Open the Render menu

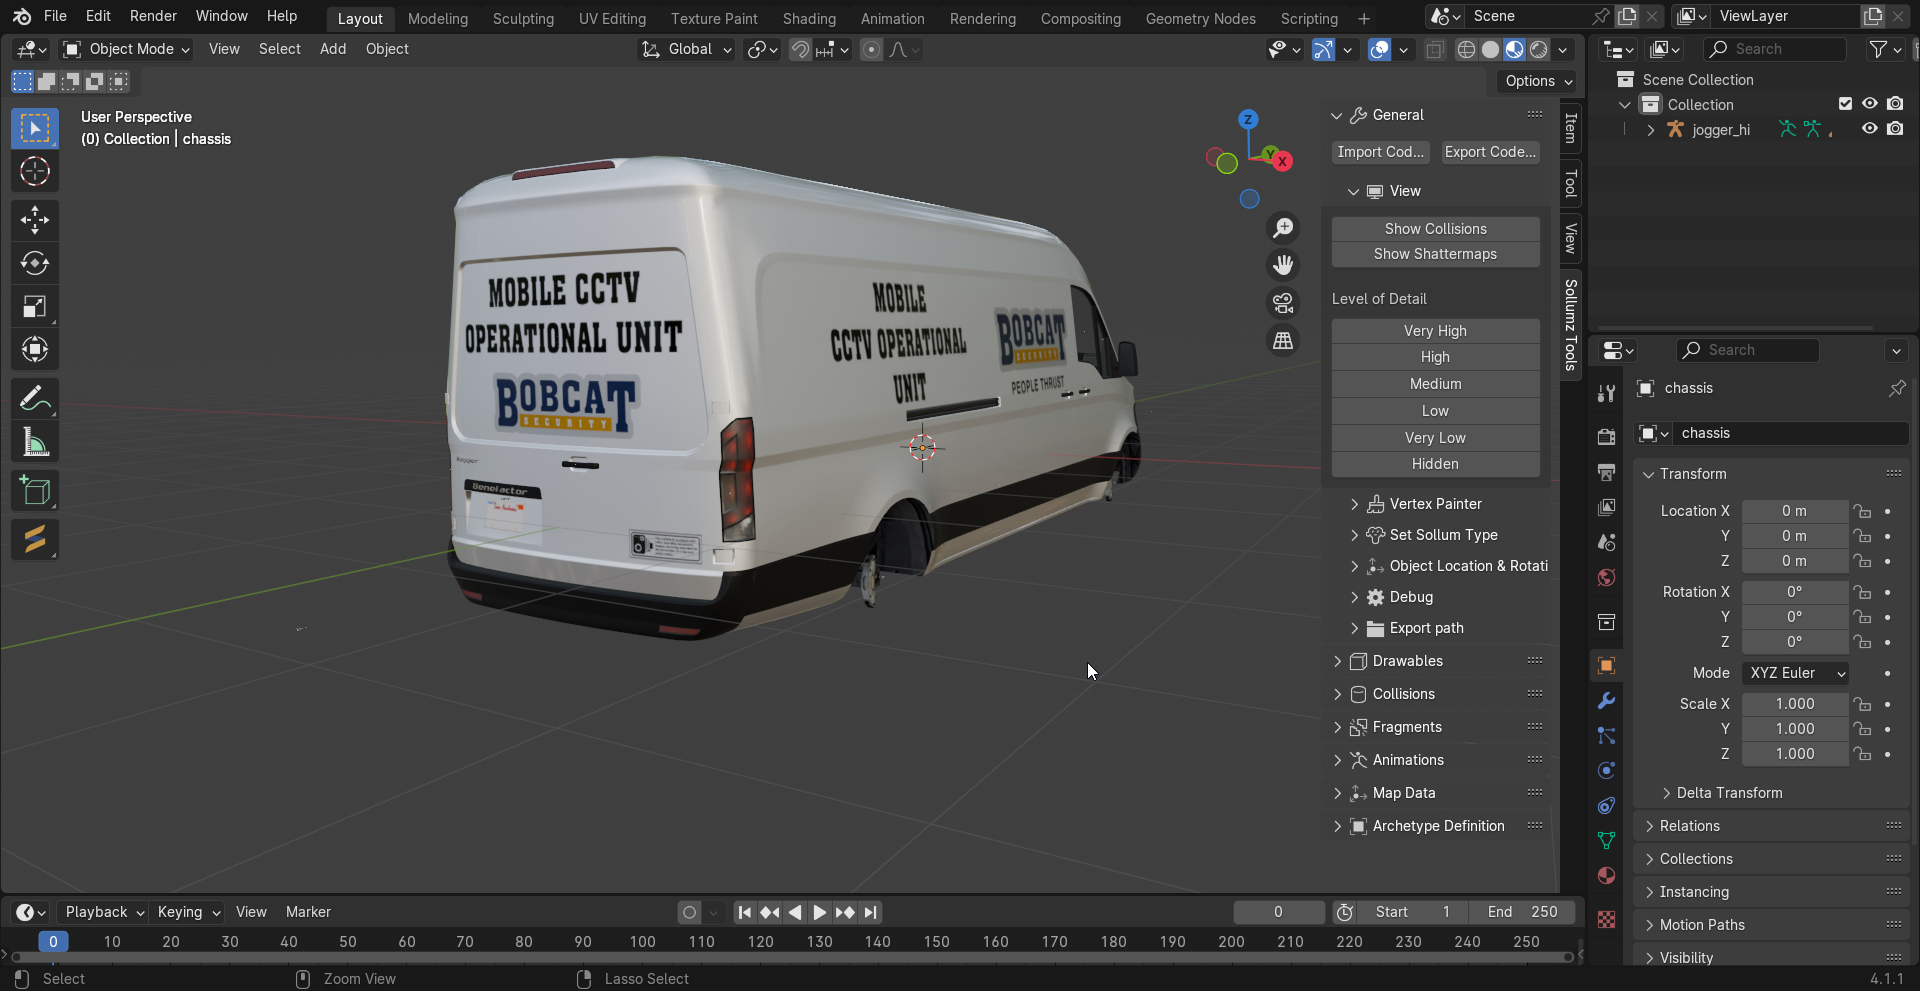coord(153,16)
